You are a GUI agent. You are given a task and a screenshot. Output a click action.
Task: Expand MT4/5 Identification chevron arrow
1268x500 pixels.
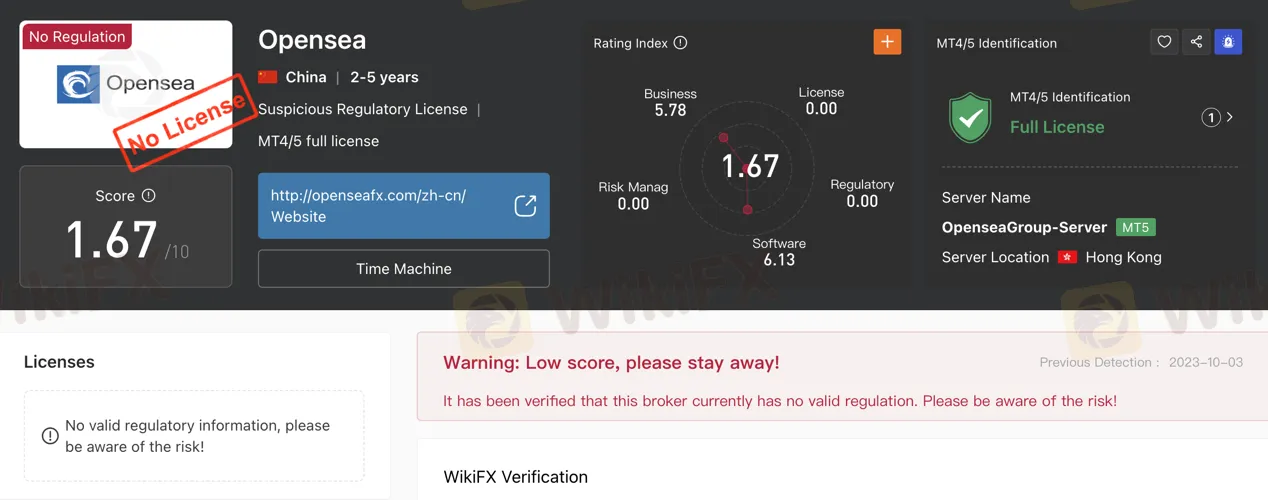(1230, 117)
